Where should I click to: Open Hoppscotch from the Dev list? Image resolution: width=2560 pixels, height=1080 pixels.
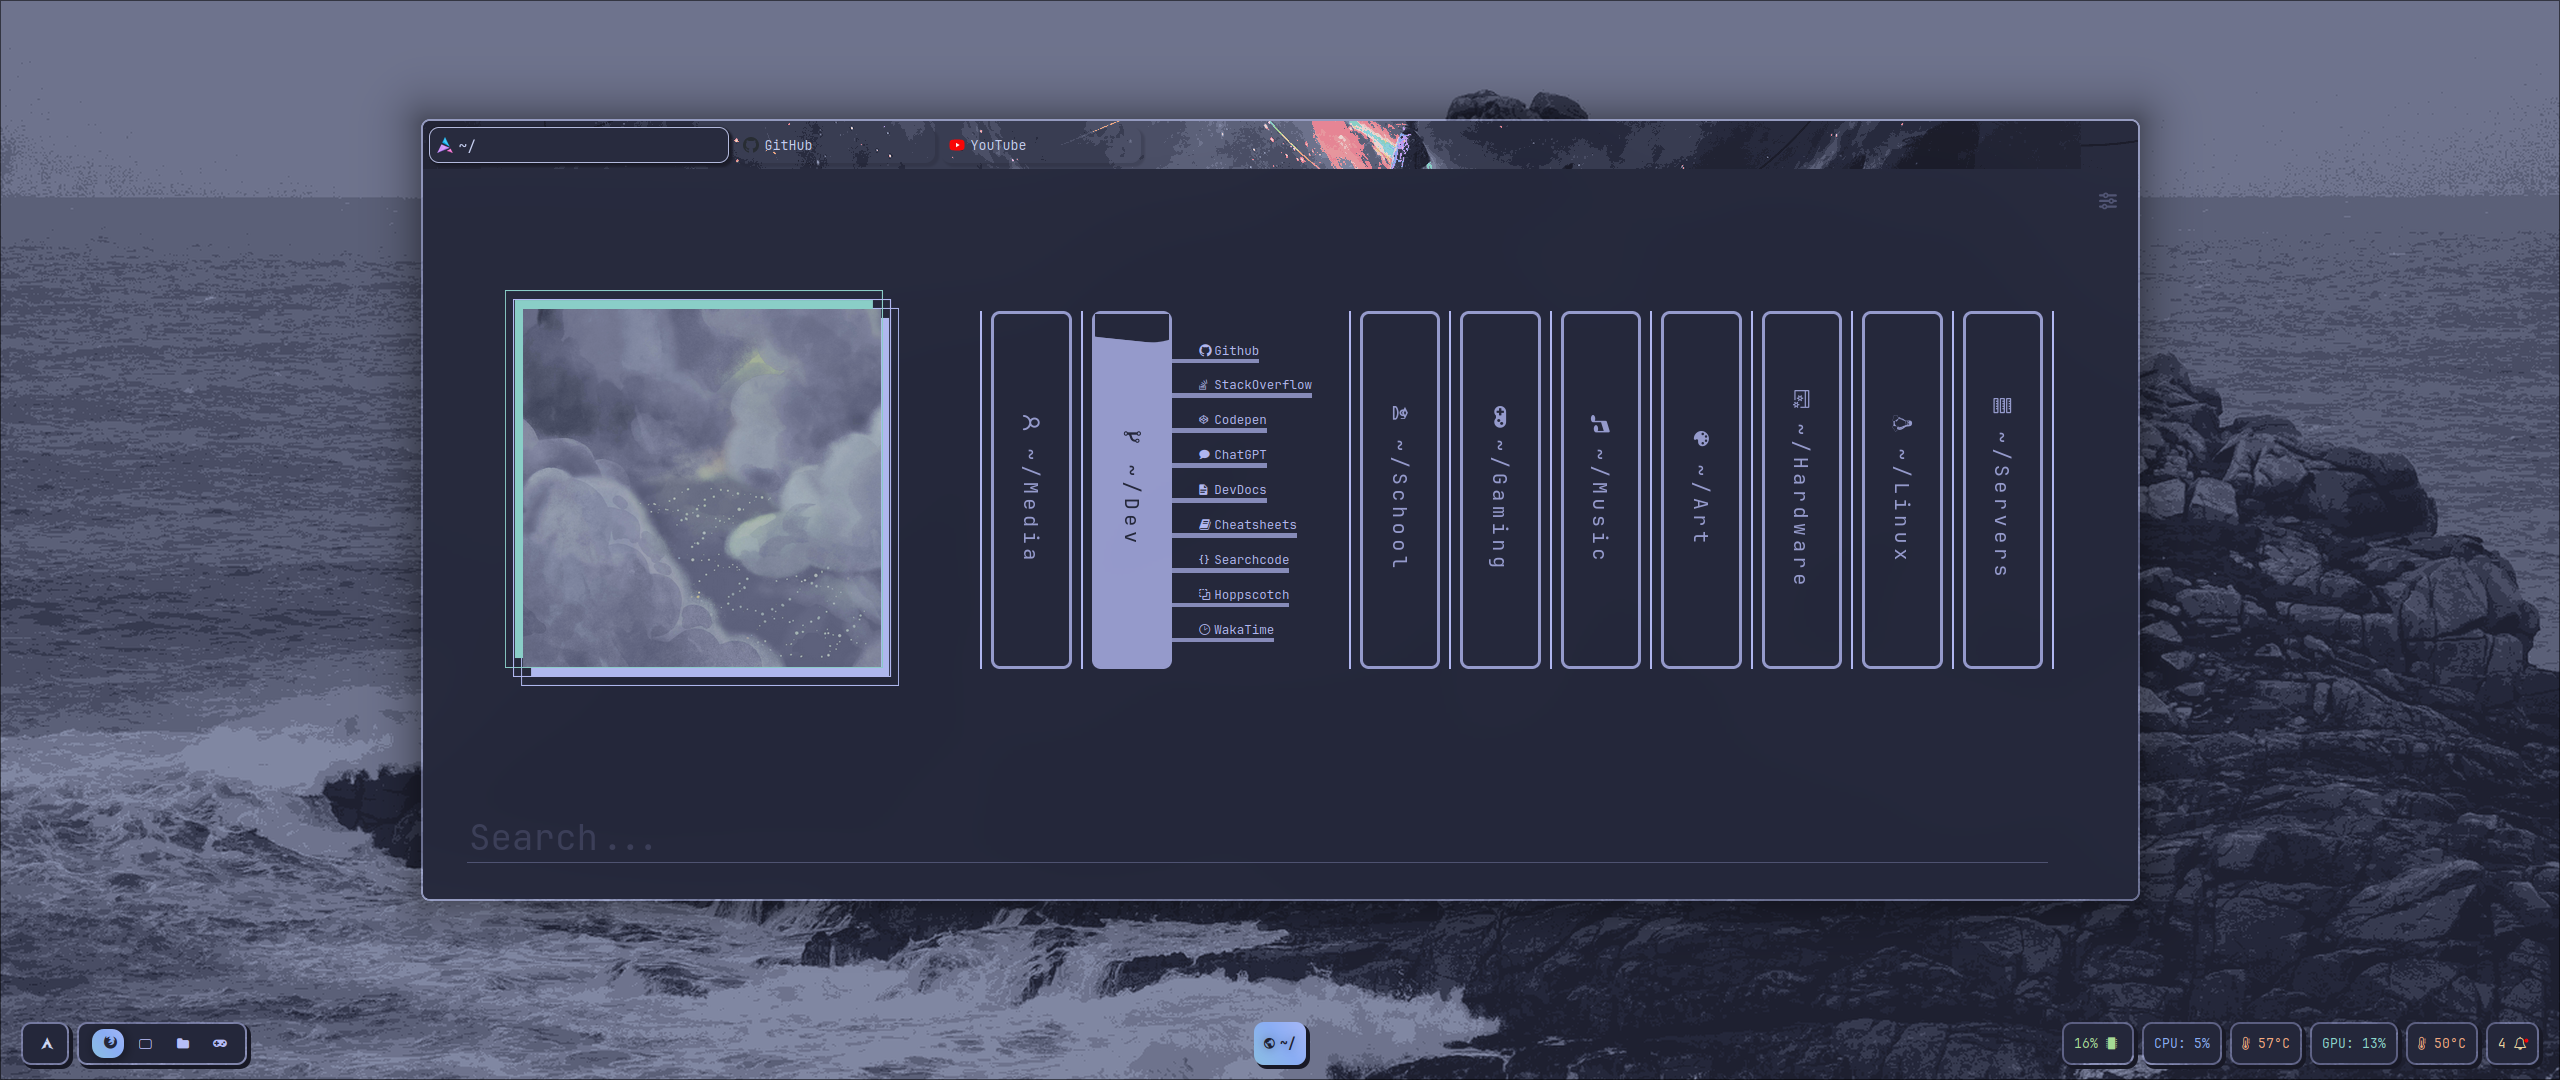tap(1250, 594)
